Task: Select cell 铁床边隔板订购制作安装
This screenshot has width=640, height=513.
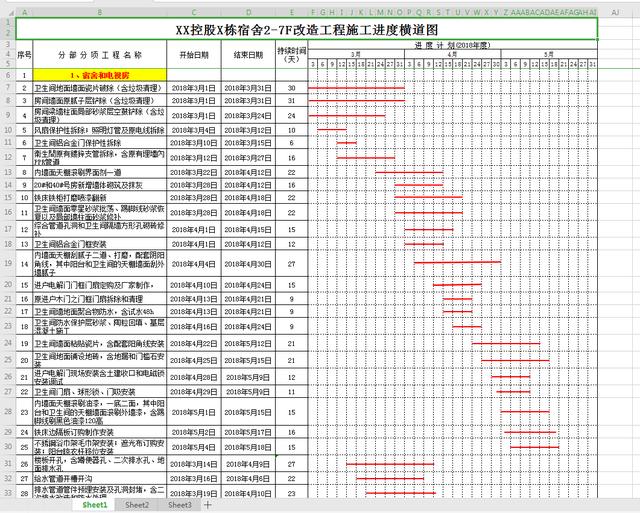Action: (x=100, y=432)
